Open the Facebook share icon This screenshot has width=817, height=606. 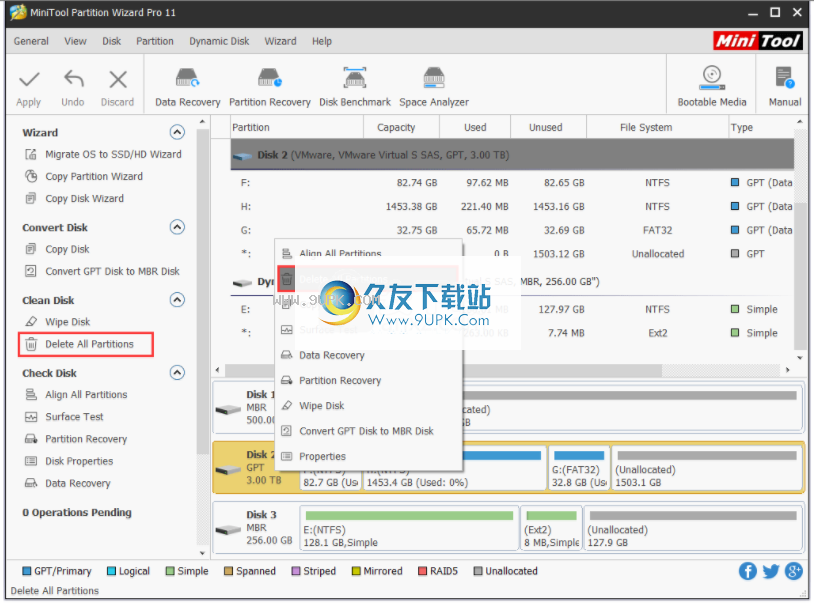tap(748, 572)
